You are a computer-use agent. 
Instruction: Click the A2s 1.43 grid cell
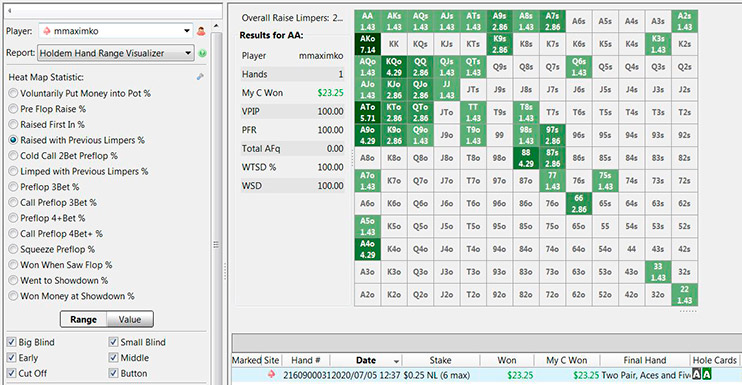click(x=685, y=21)
